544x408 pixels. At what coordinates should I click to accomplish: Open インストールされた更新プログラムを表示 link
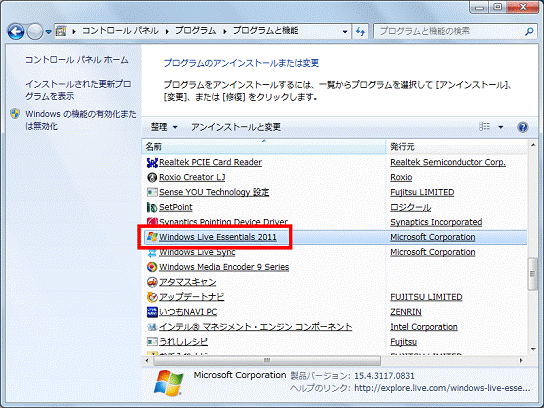pos(78,90)
